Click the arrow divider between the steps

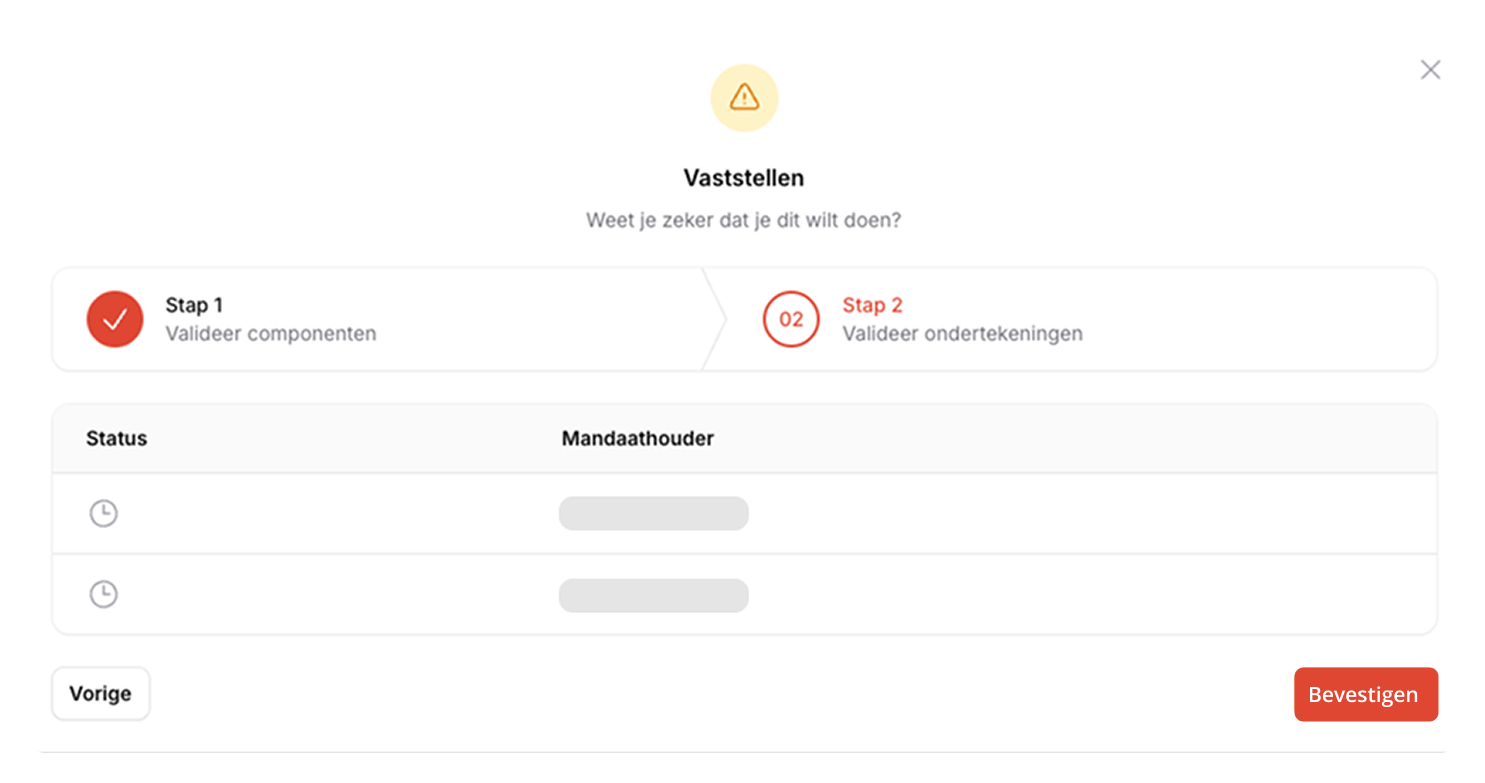pyautogui.click(x=715, y=319)
